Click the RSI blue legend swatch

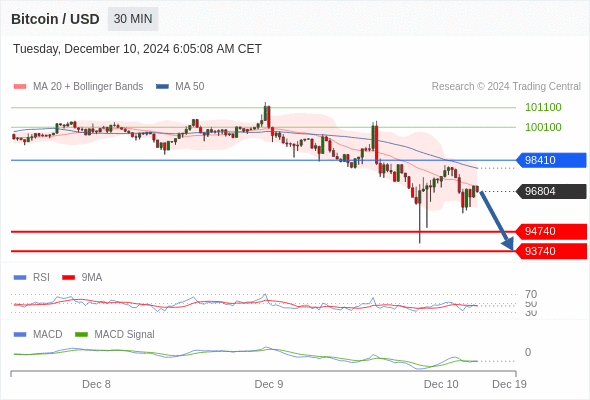tap(20, 278)
